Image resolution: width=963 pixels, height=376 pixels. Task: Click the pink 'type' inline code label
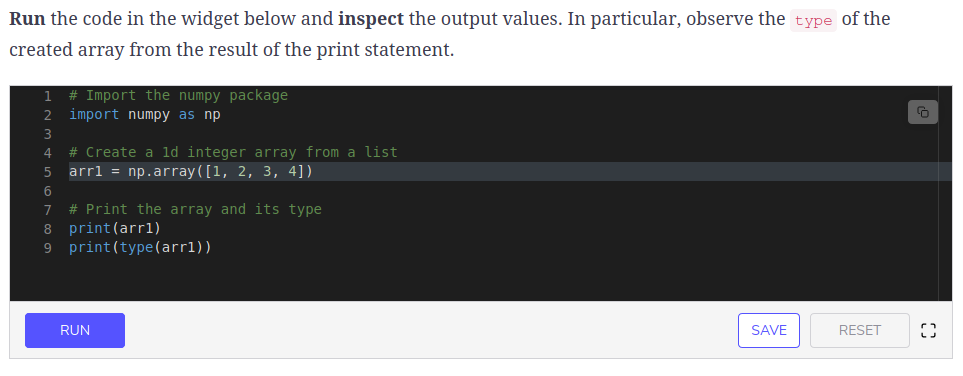click(813, 21)
